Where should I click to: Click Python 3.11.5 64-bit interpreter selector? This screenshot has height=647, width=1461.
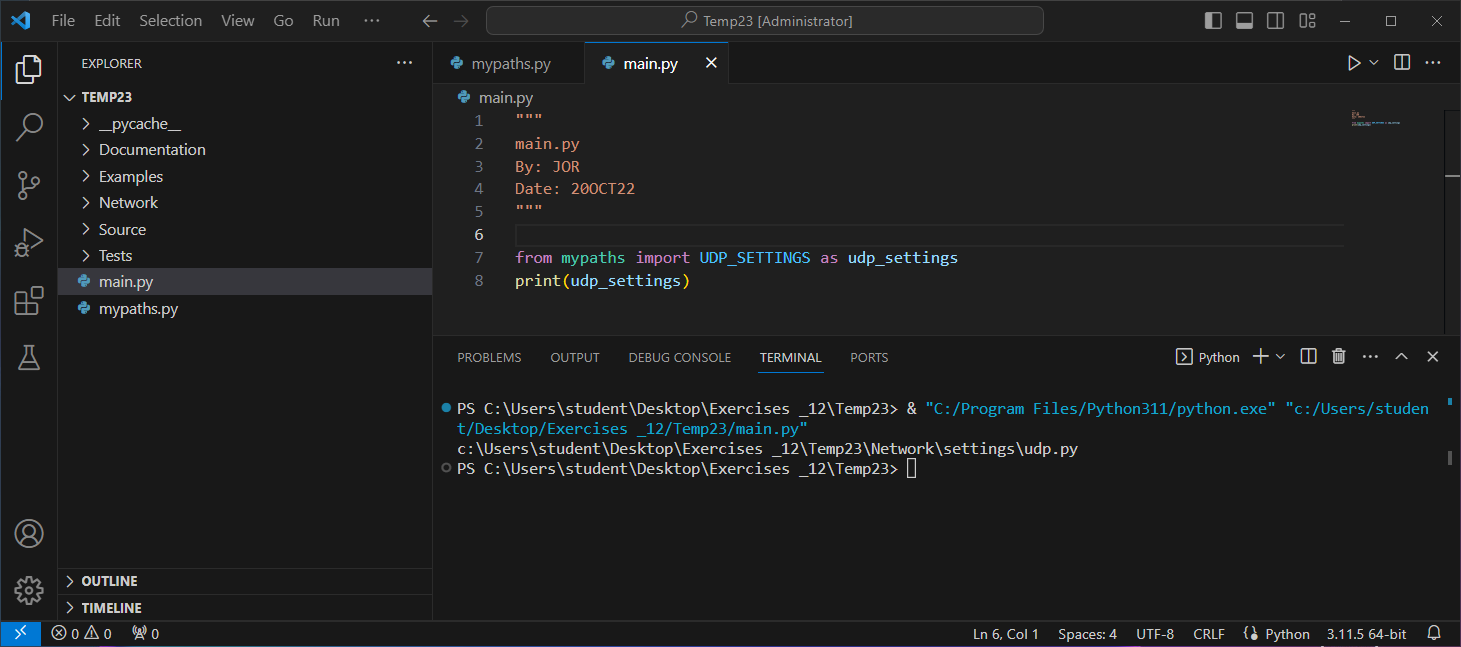pos(1366,634)
